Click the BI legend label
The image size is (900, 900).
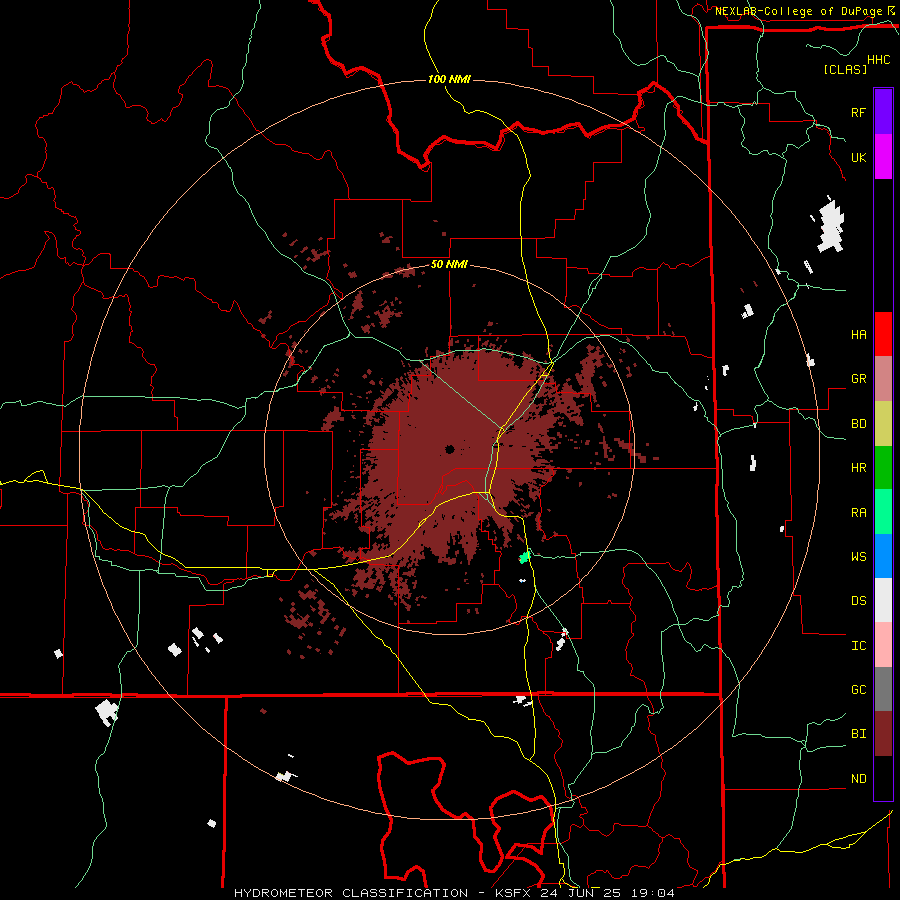[858, 734]
